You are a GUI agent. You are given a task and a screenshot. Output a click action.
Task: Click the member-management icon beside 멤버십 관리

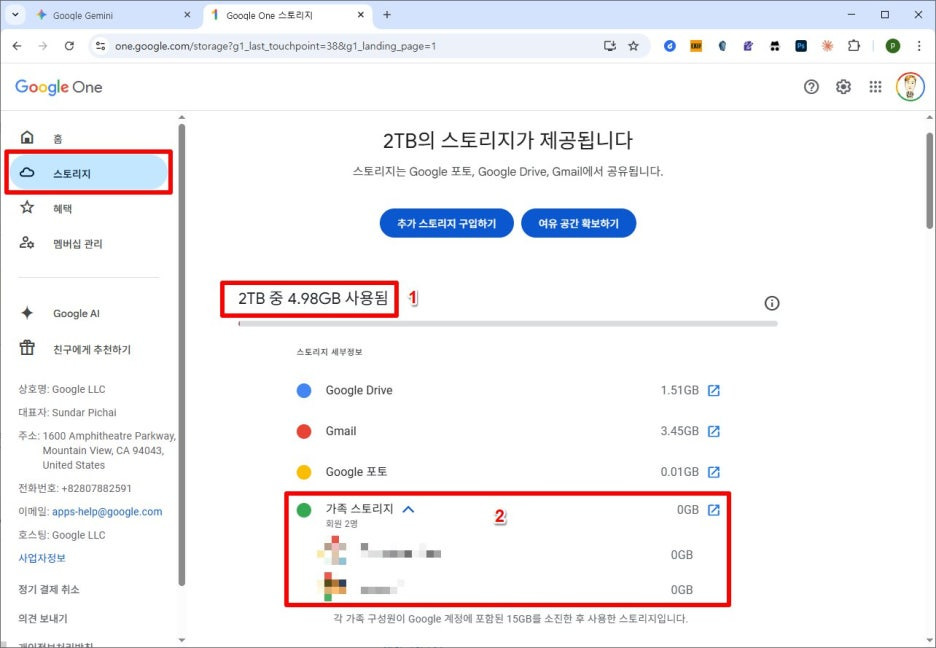point(27,243)
